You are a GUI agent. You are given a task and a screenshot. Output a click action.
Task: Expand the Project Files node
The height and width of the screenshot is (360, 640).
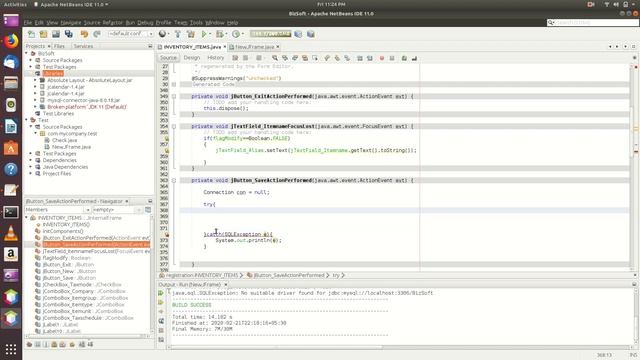[31, 173]
